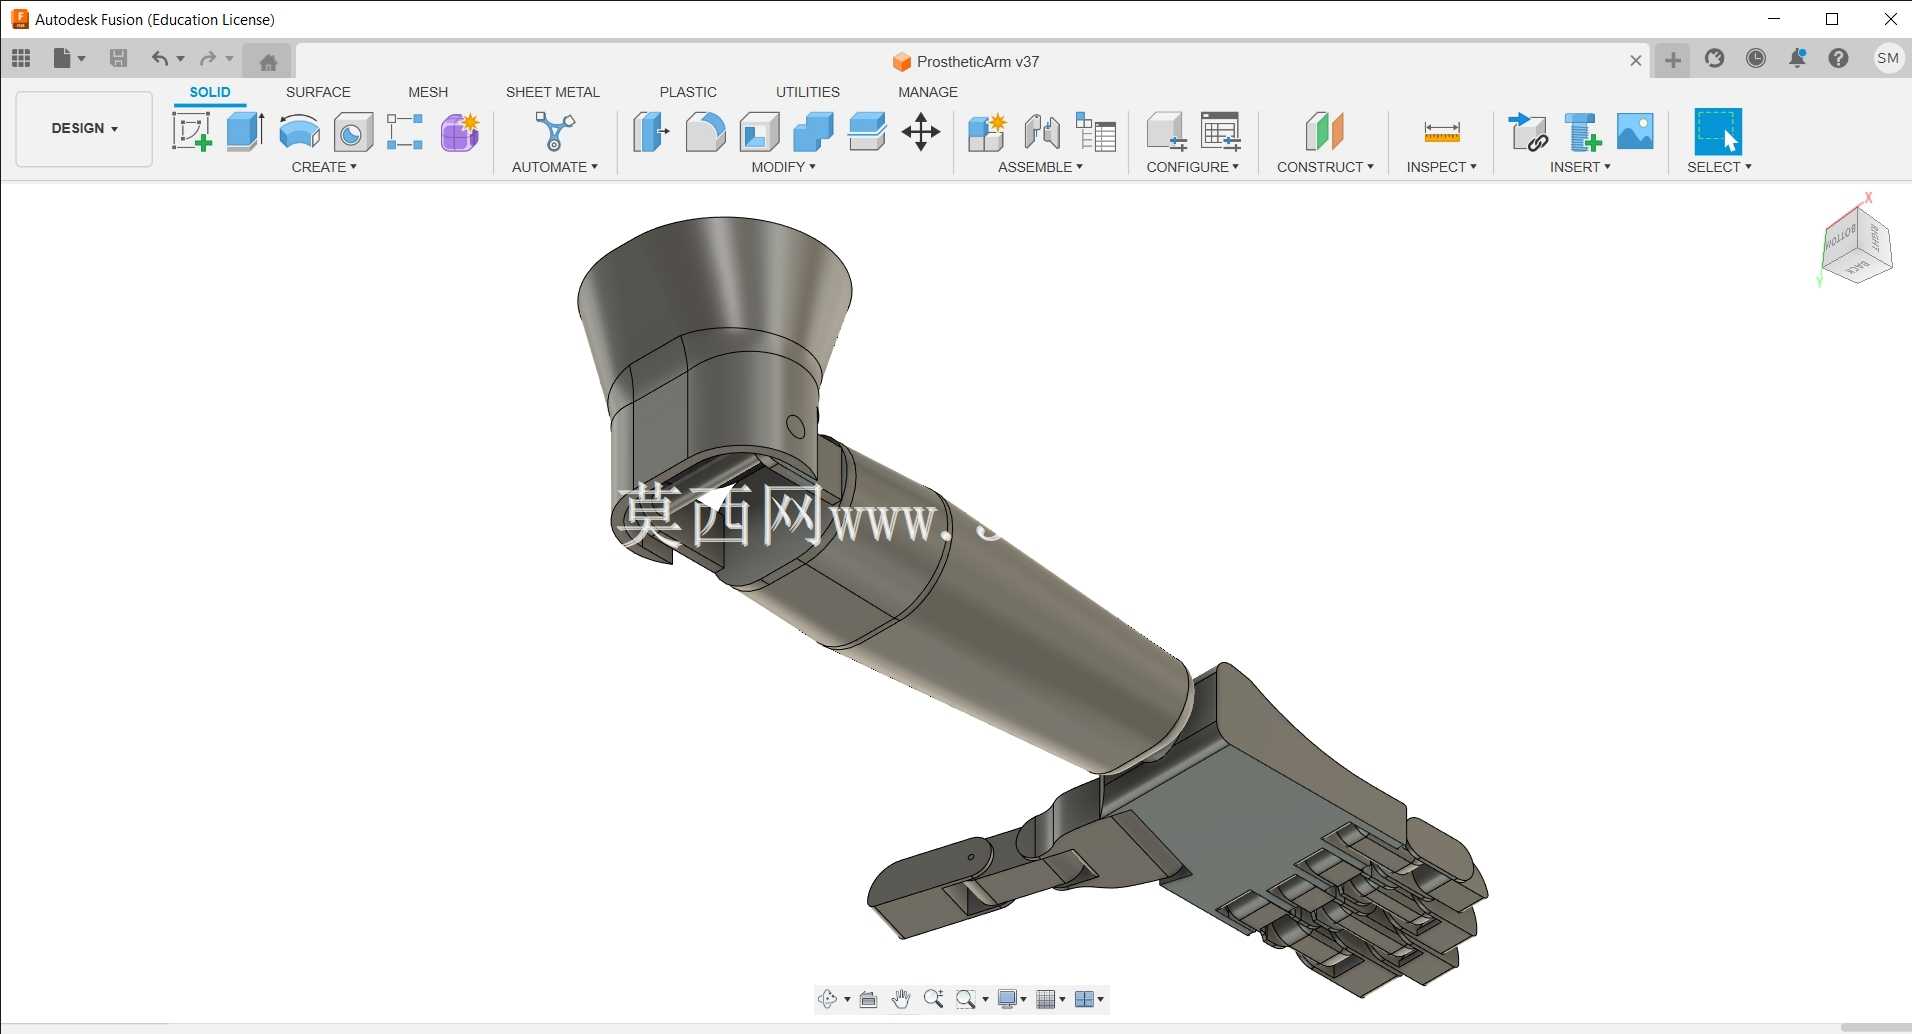Open the SM user profile
The image size is (1912, 1034).
point(1888,58)
